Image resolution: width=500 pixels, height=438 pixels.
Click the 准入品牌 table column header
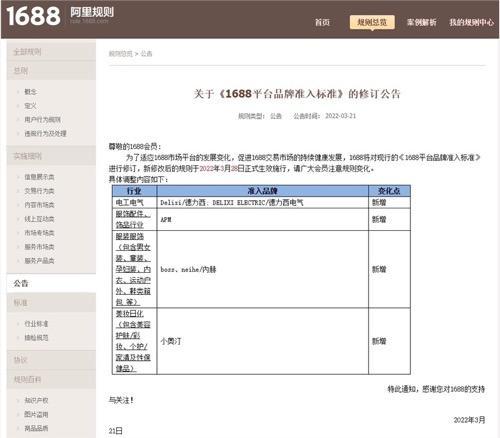pos(262,191)
